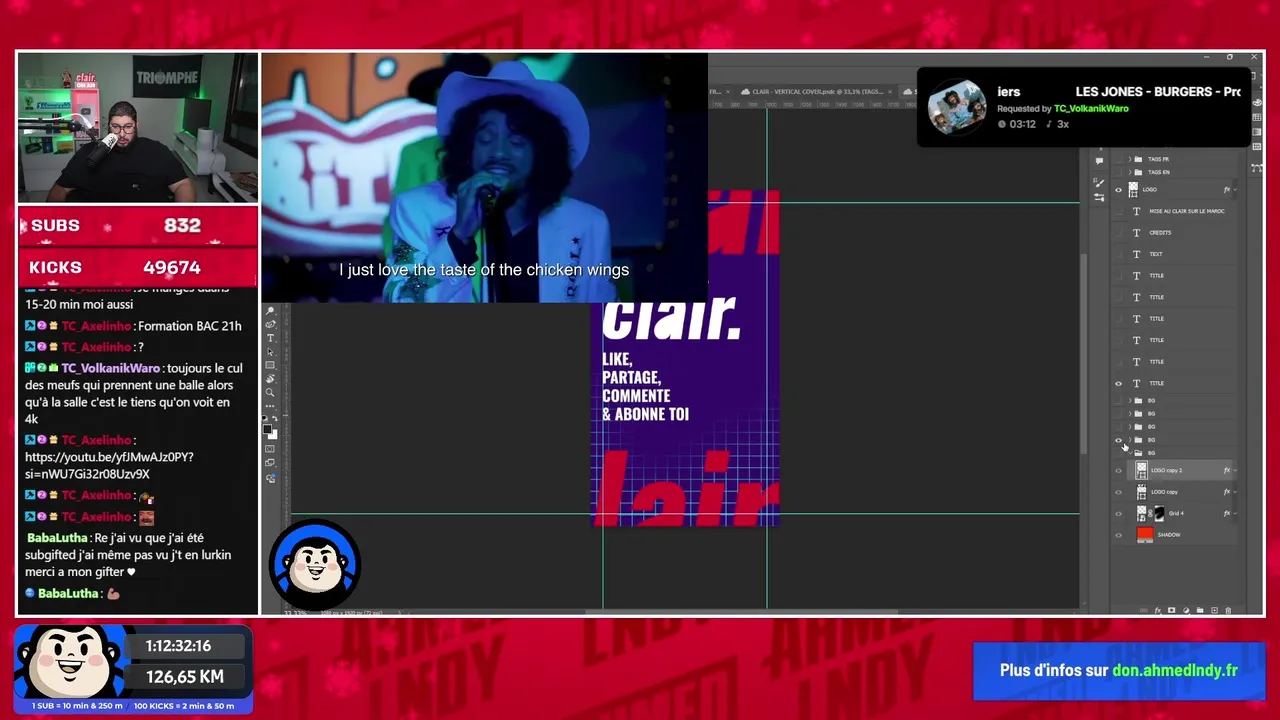The width and height of the screenshot is (1280, 720).
Task: Click the 33,33% zoom value in status bar
Action: coord(295,612)
